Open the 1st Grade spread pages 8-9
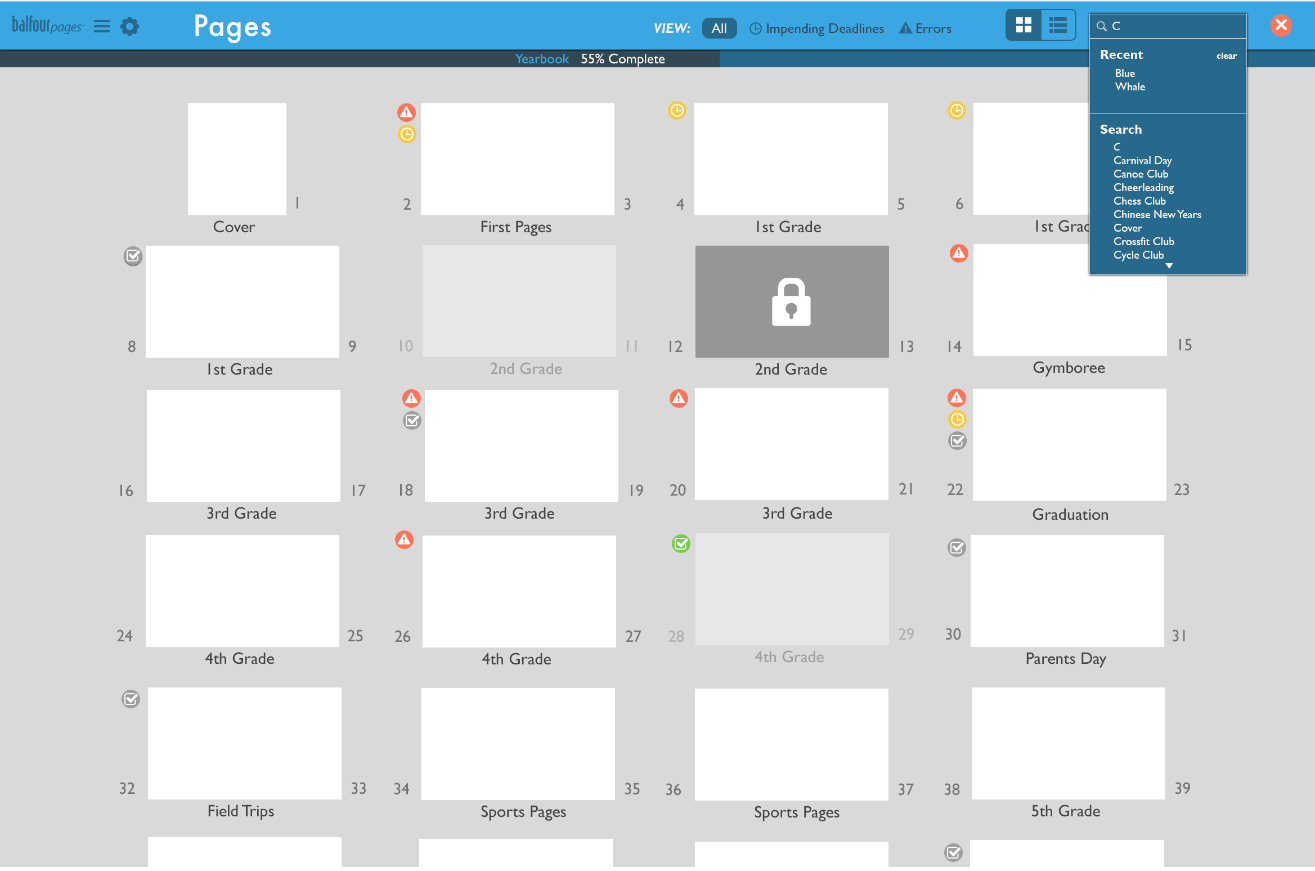Image resolution: width=1315 pixels, height=871 pixels. (x=242, y=302)
